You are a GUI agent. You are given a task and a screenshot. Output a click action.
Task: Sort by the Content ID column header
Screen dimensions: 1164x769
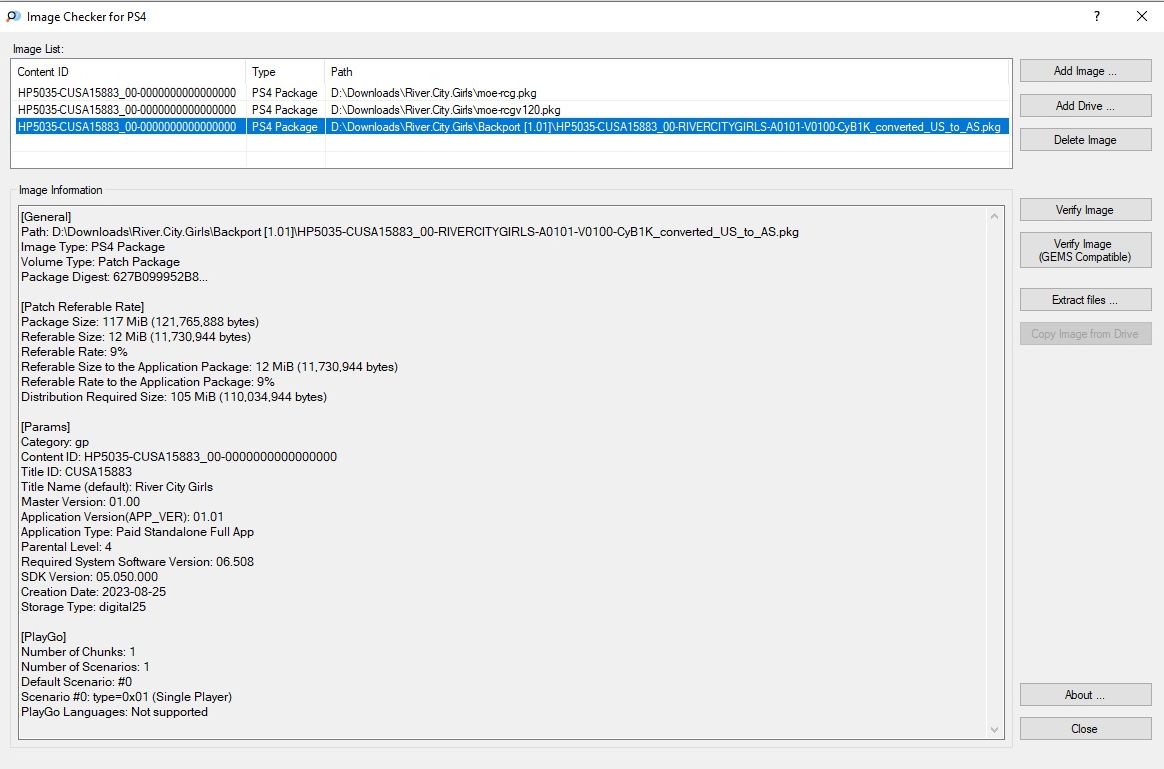click(x=128, y=72)
